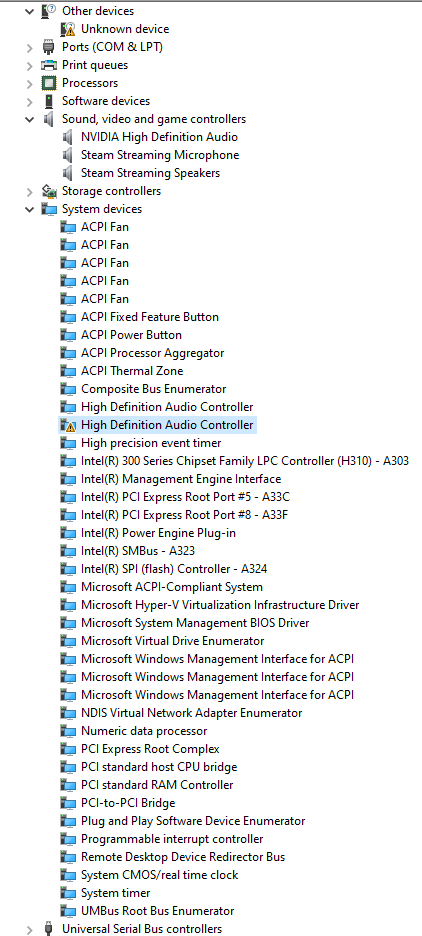Image resolution: width=422 pixels, height=936 pixels.
Task: Expand the Storage controllers category
Action: tap(29, 191)
